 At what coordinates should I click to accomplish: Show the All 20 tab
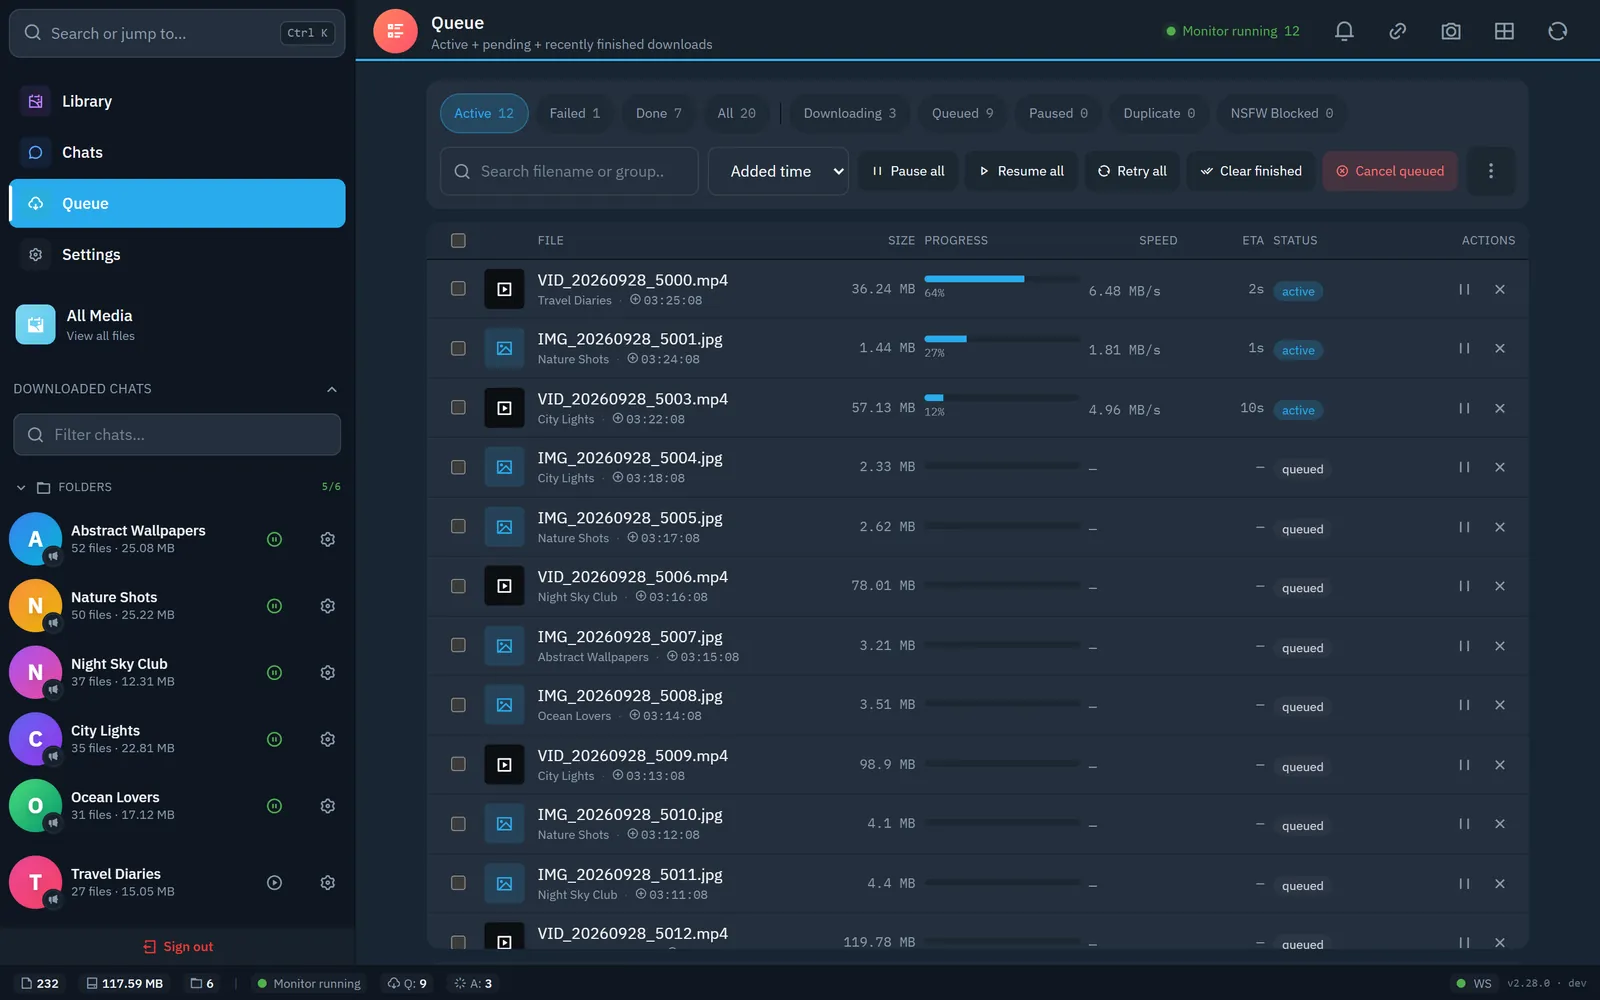pyautogui.click(x=737, y=113)
